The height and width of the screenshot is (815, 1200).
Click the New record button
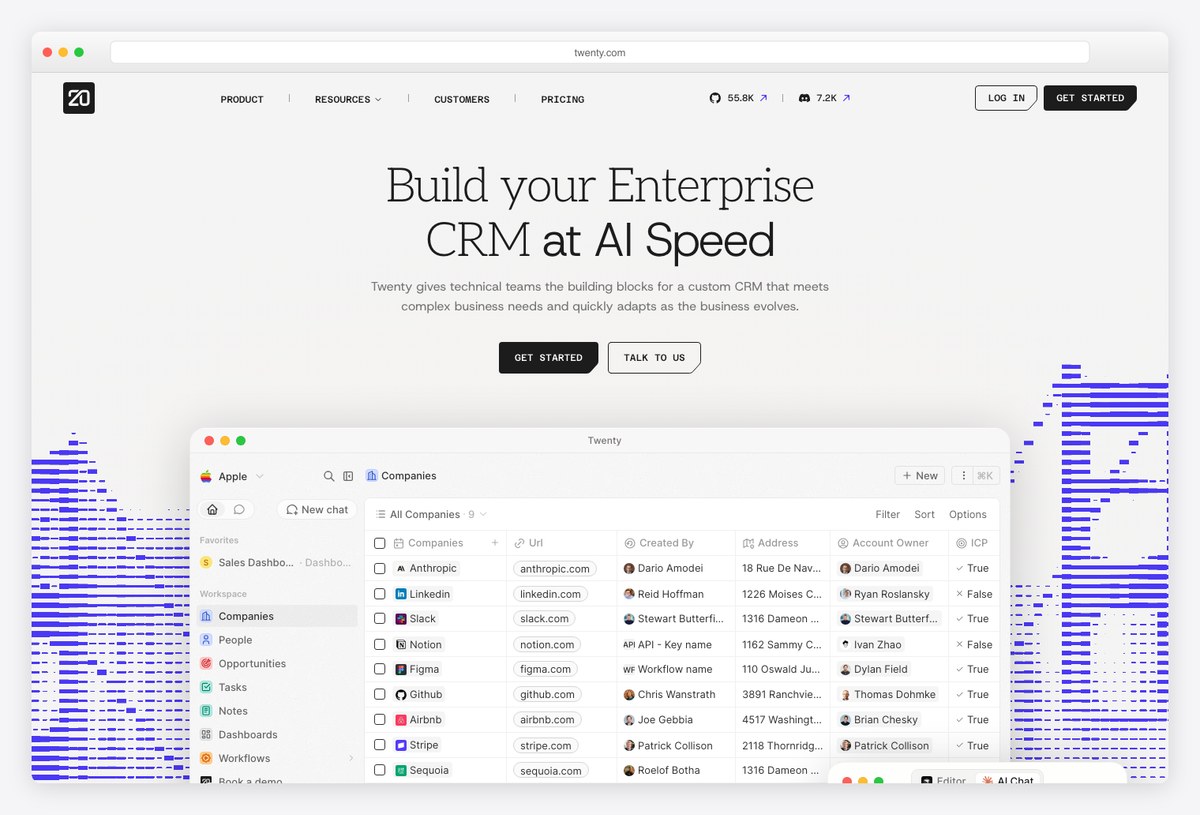coord(920,476)
